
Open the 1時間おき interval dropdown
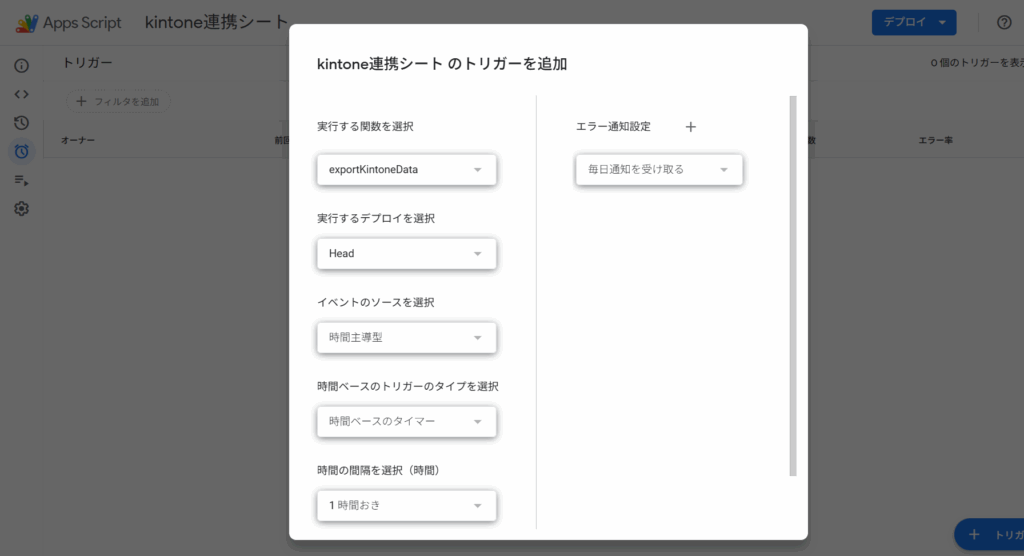tap(406, 506)
